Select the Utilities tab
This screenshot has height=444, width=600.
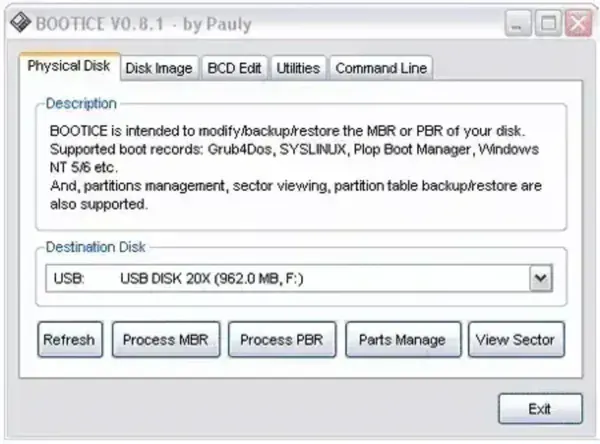coord(298,68)
